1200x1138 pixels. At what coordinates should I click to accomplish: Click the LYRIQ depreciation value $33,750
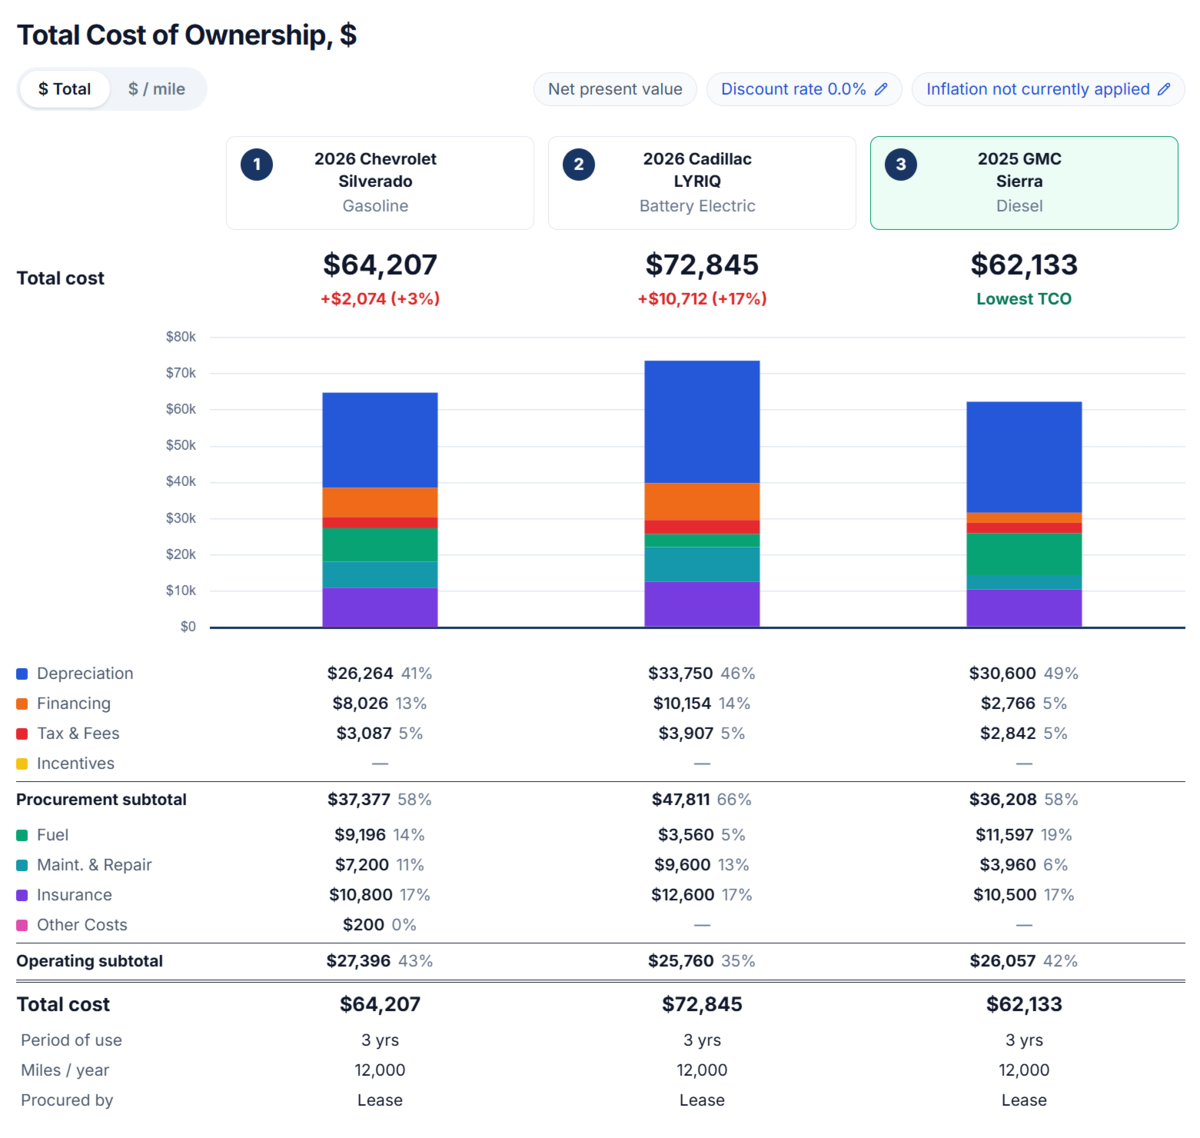click(x=681, y=674)
